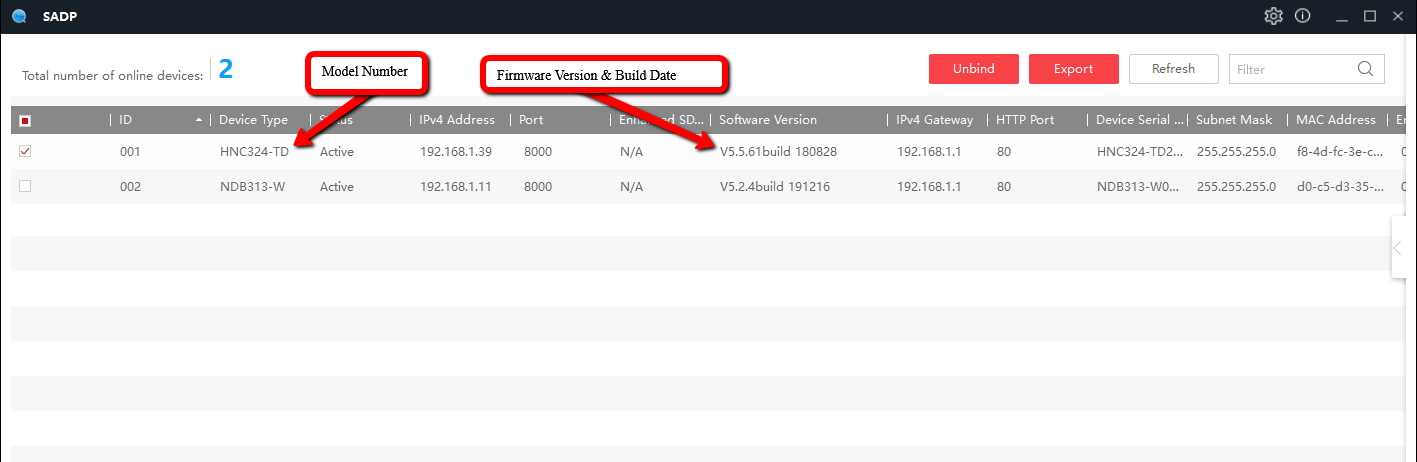Screen dimensions: 1417x462
Task: Sort by the IPv4 Address column header
Action: pyautogui.click(x=457, y=120)
